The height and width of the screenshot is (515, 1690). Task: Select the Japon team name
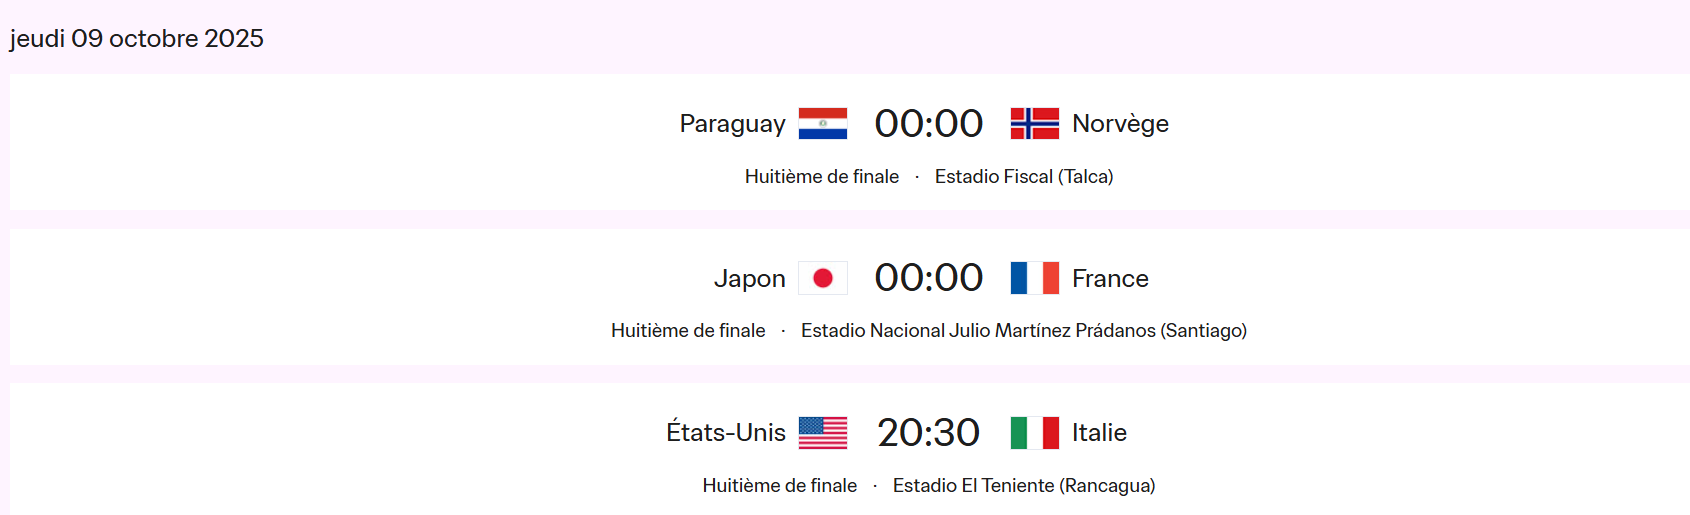click(x=749, y=279)
